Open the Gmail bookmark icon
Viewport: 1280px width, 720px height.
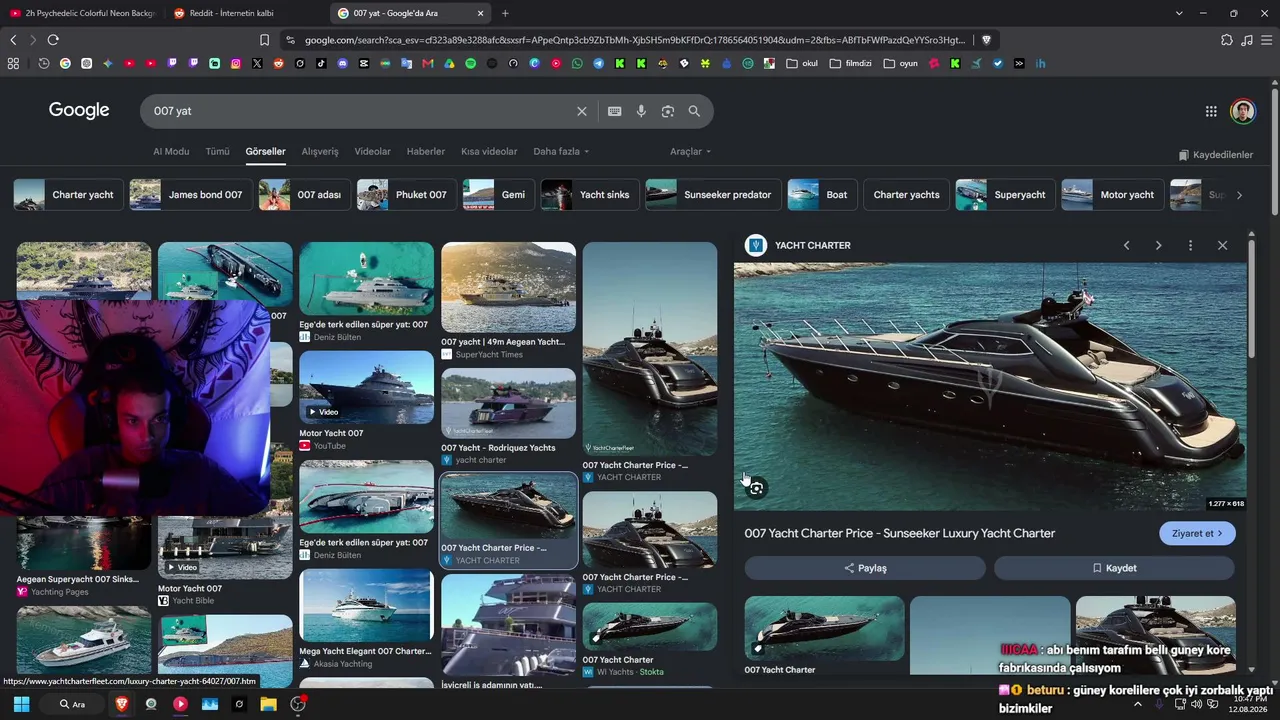point(428,63)
